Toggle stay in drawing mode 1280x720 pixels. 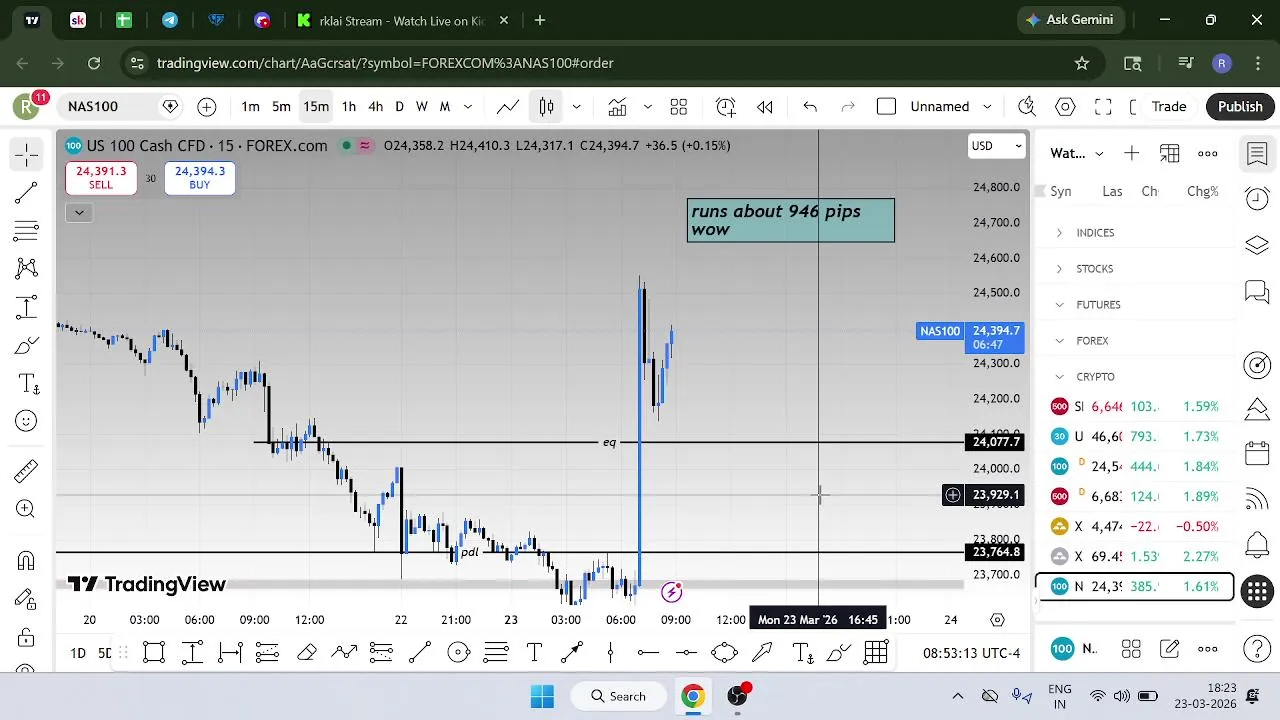point(27,598)
